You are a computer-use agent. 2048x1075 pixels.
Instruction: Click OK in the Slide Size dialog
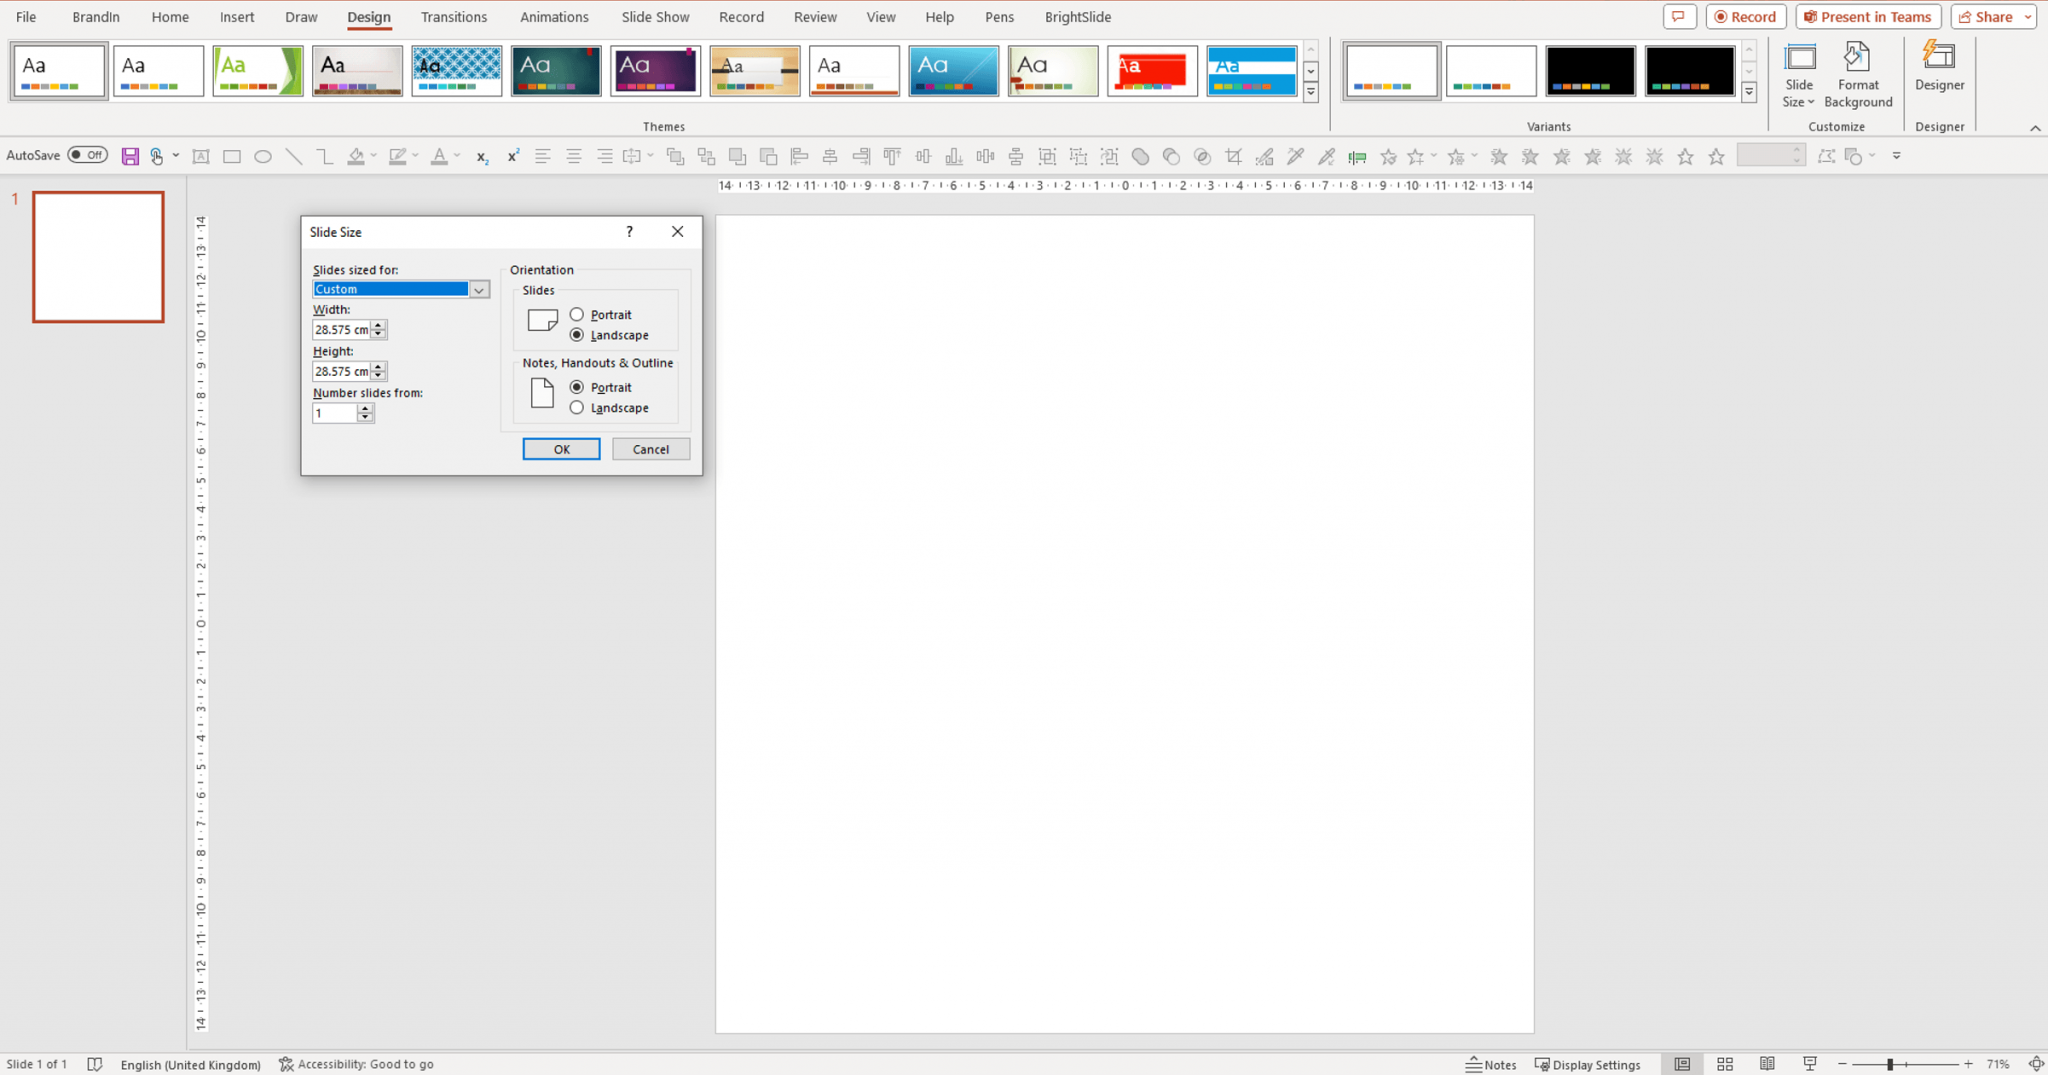561,448
